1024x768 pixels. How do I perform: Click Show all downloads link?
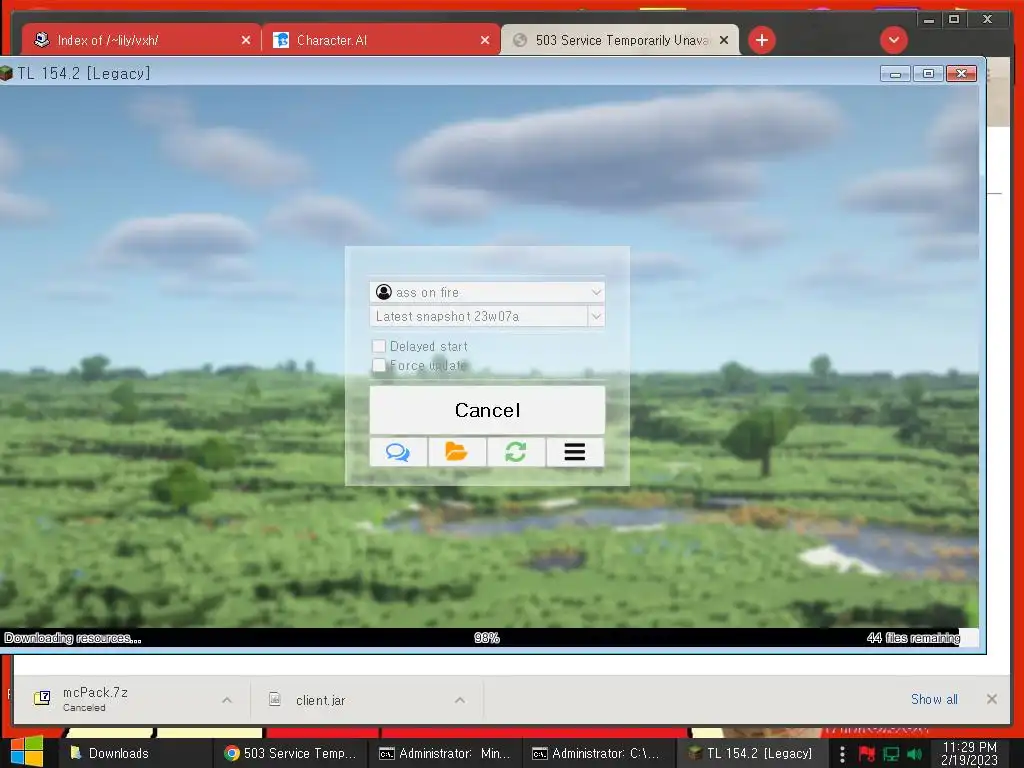(x=934, y=699)
